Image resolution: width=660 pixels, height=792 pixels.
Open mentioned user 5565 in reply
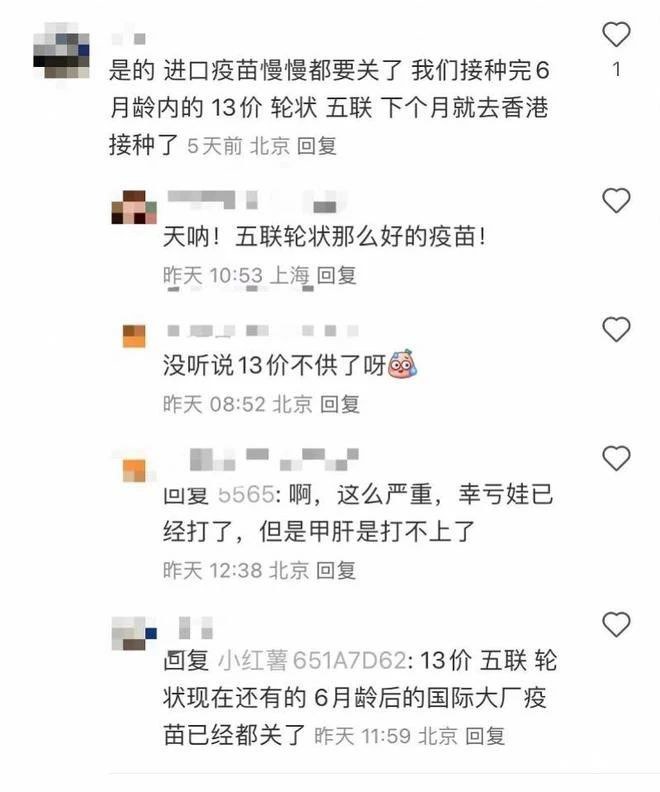click(x=246, y=494)
